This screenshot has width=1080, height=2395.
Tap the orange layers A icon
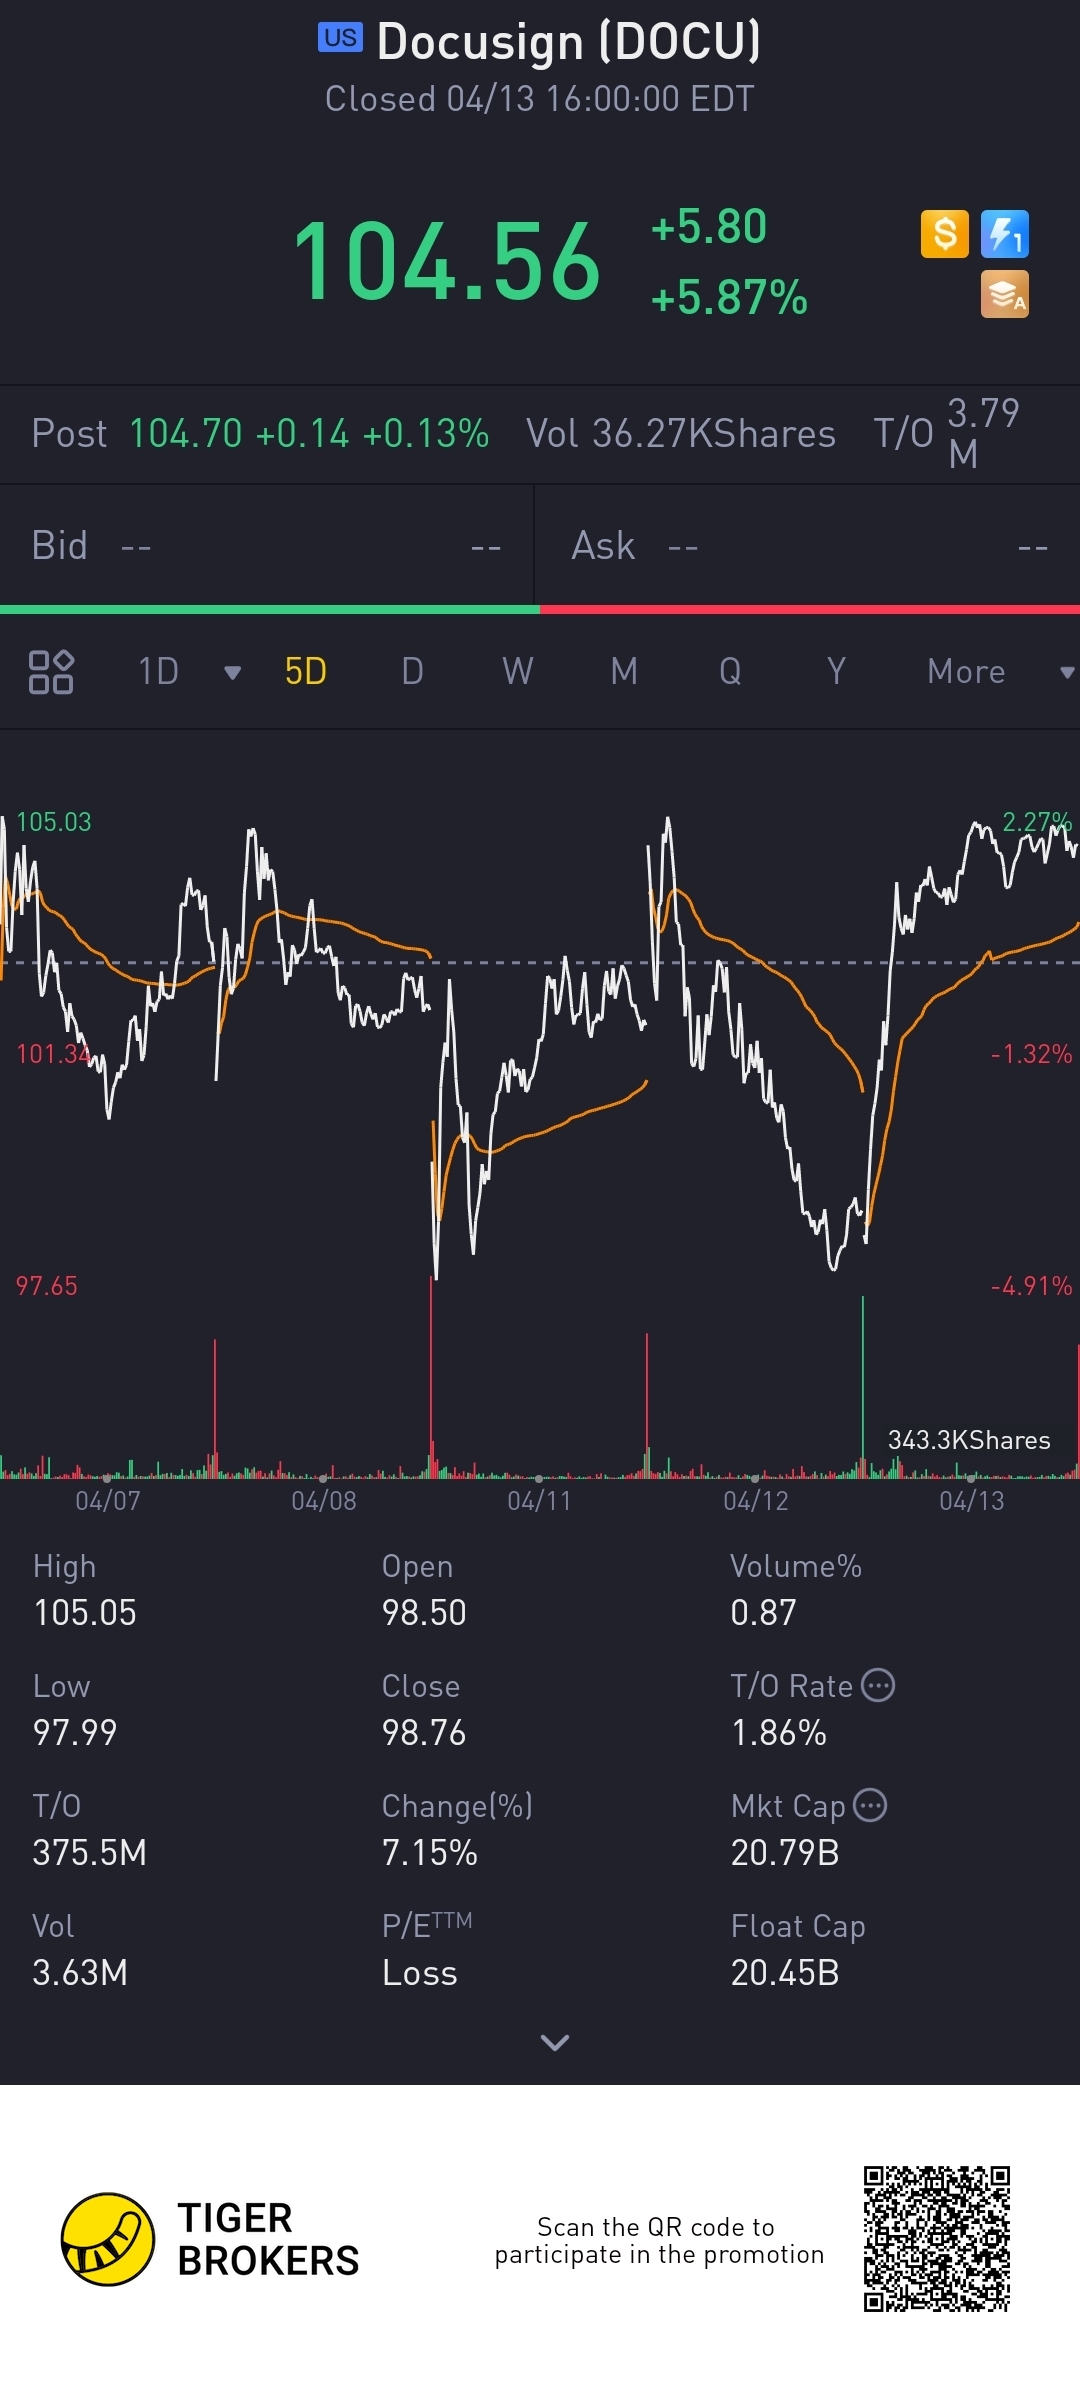[x=1005, y=295]
